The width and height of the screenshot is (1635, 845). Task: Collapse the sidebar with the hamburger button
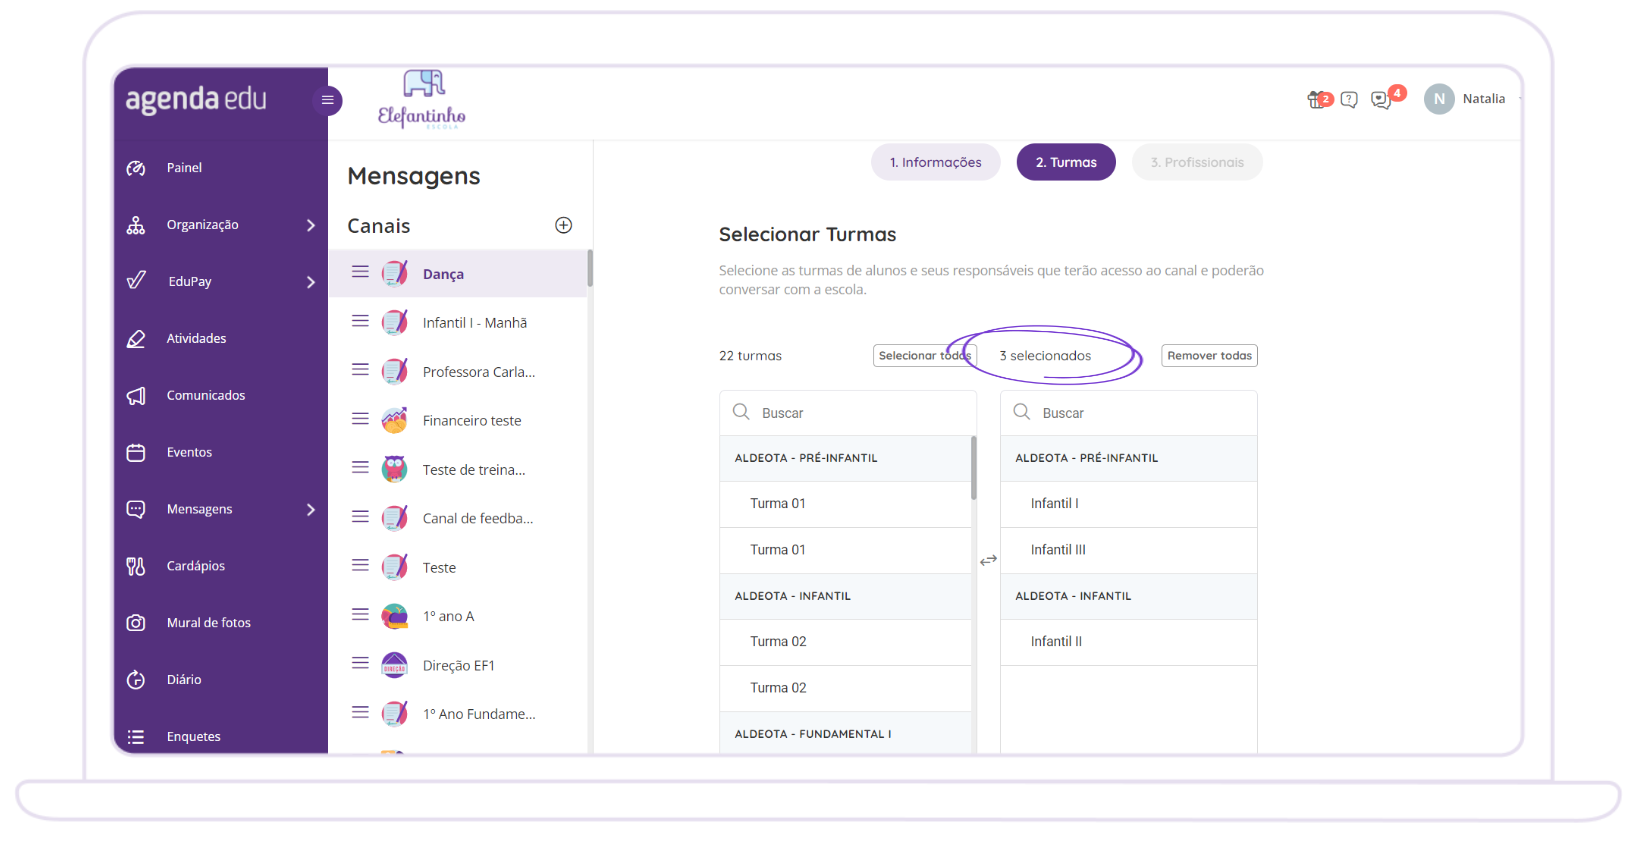[327, 100]
